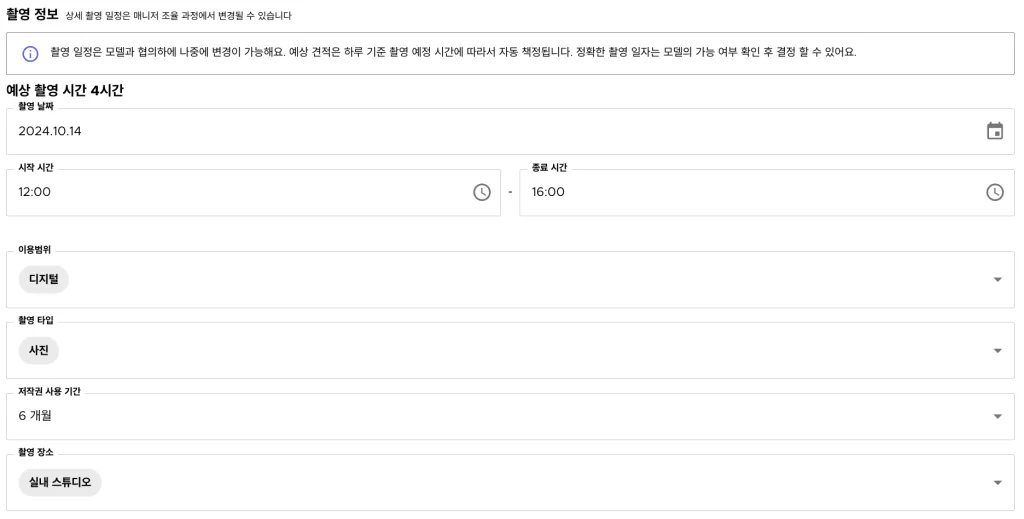
Task: Click the 실내 스튜디오 chip
Action: (x=60, y=483)
